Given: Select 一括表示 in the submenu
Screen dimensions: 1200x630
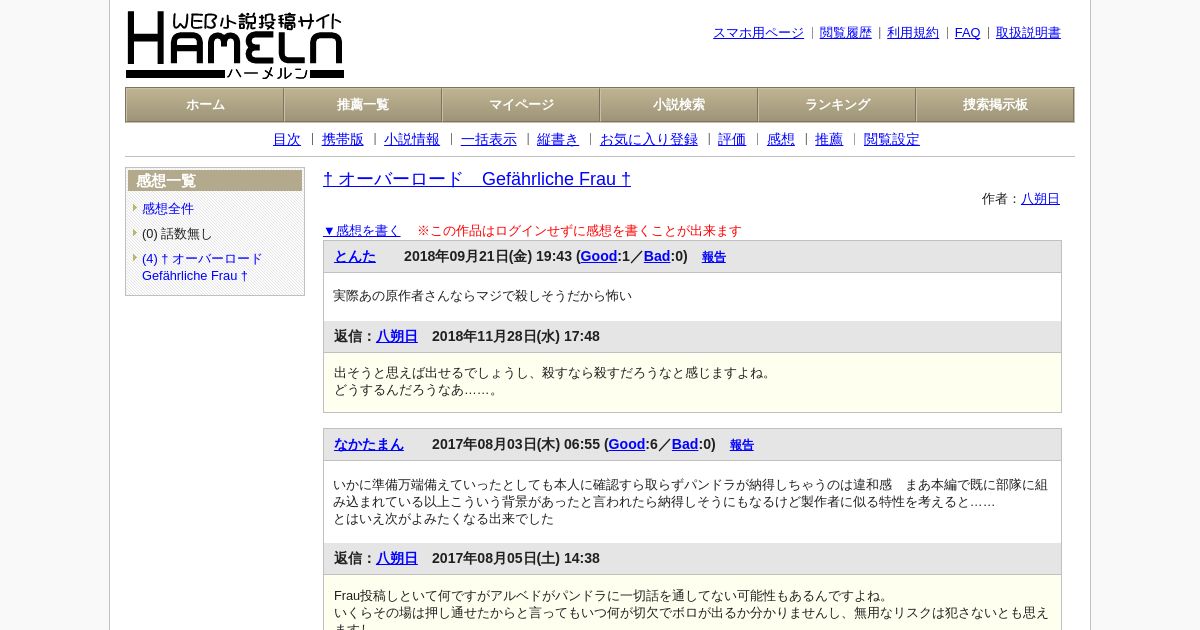Looking at the screenshot, I should (x=489, y=140).
